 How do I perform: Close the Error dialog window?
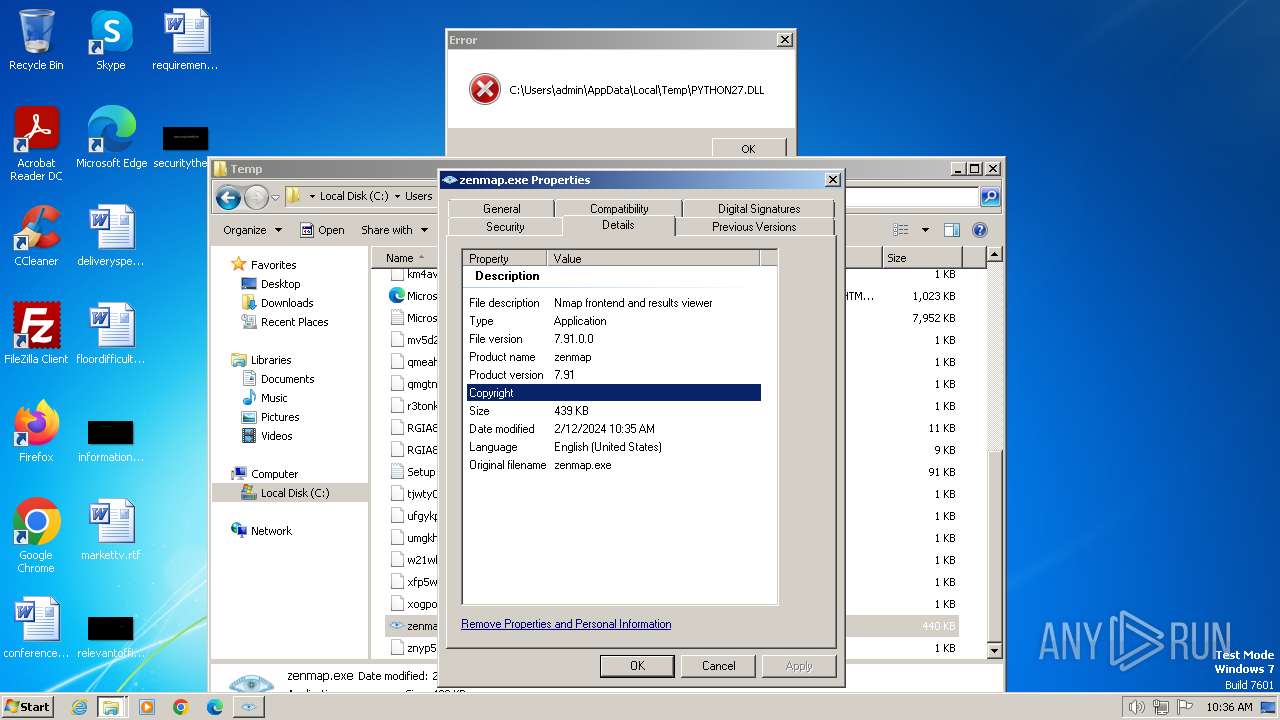coord(785,40)
